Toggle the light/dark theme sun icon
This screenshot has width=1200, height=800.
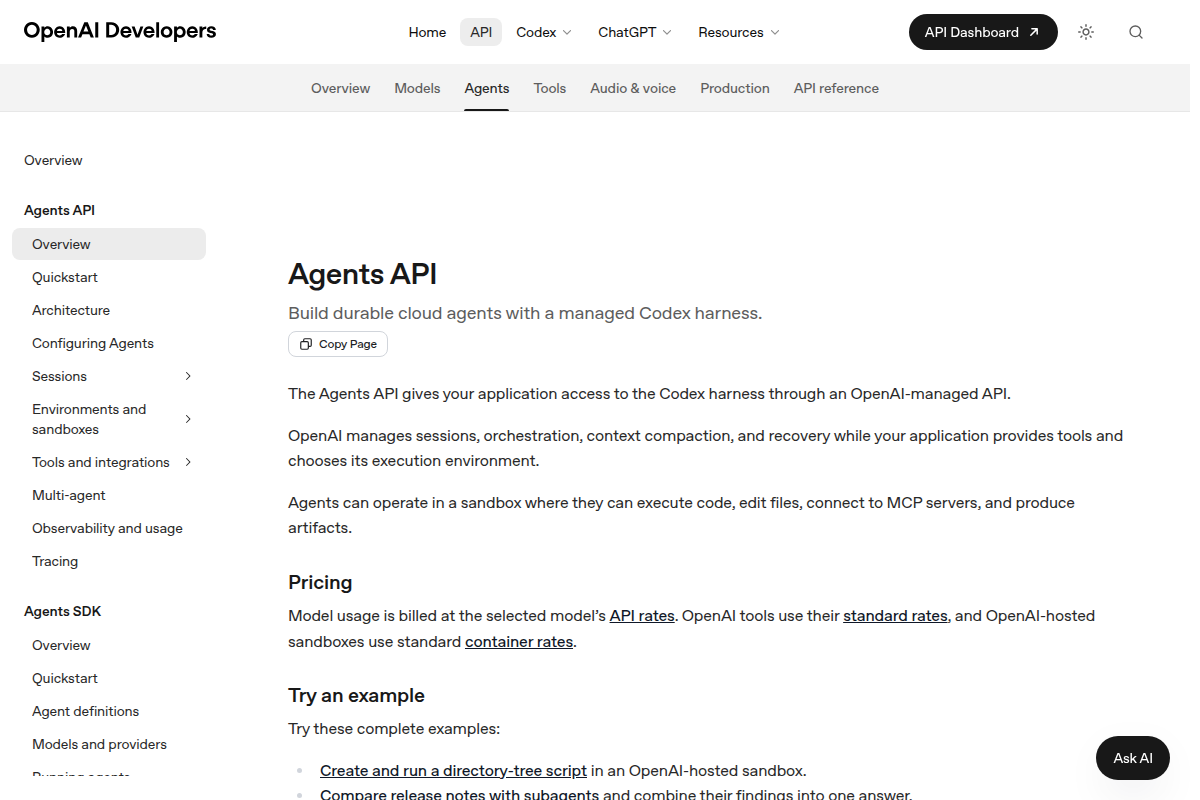(1086, 32)
